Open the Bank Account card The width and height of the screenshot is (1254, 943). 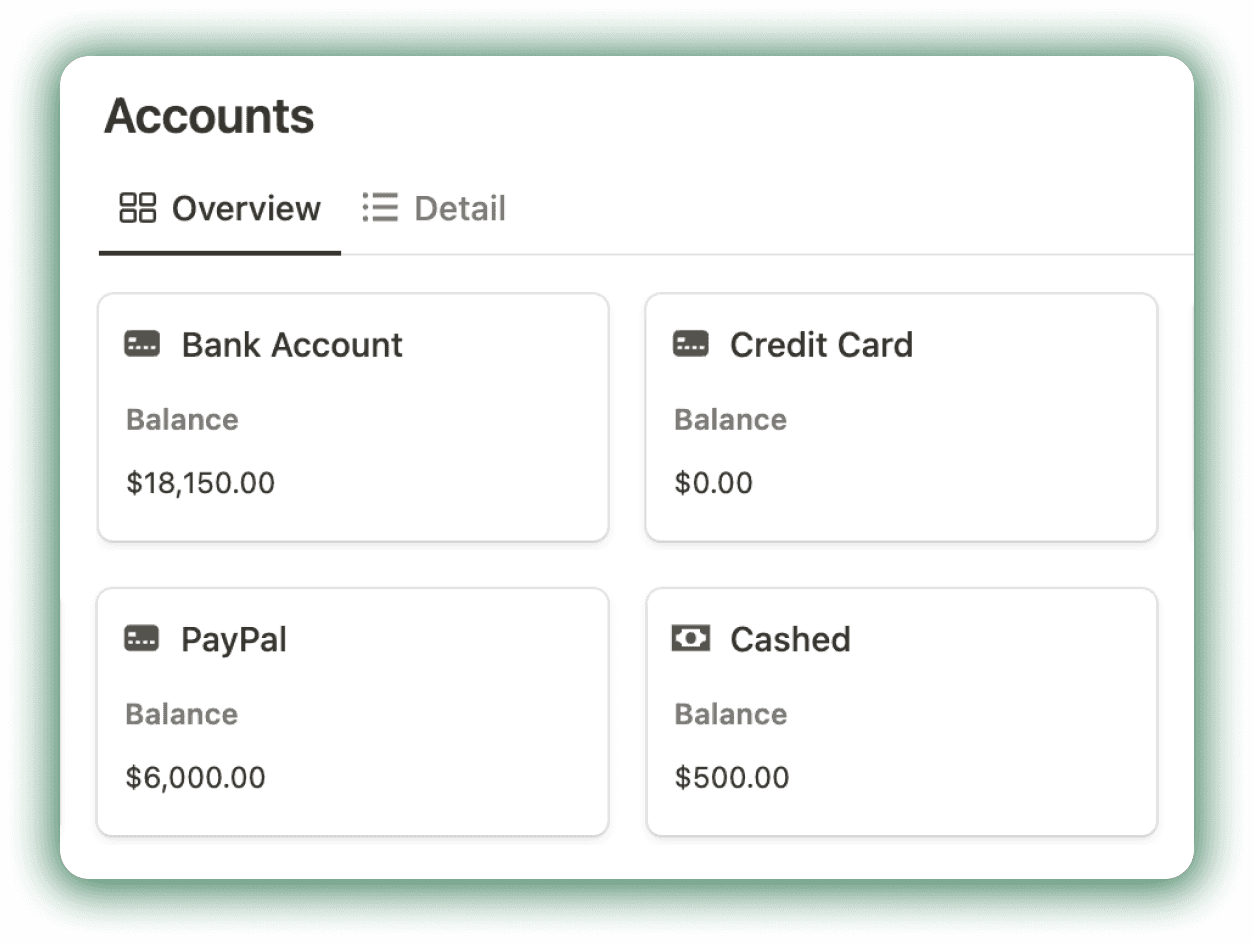352,417
